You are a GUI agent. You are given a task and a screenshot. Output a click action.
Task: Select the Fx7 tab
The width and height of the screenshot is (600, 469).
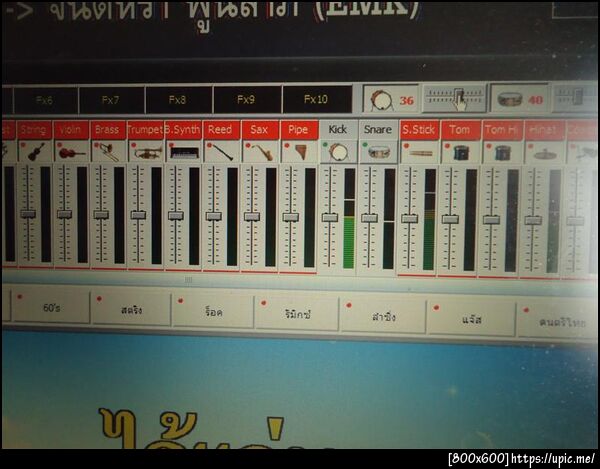point(111,100)
